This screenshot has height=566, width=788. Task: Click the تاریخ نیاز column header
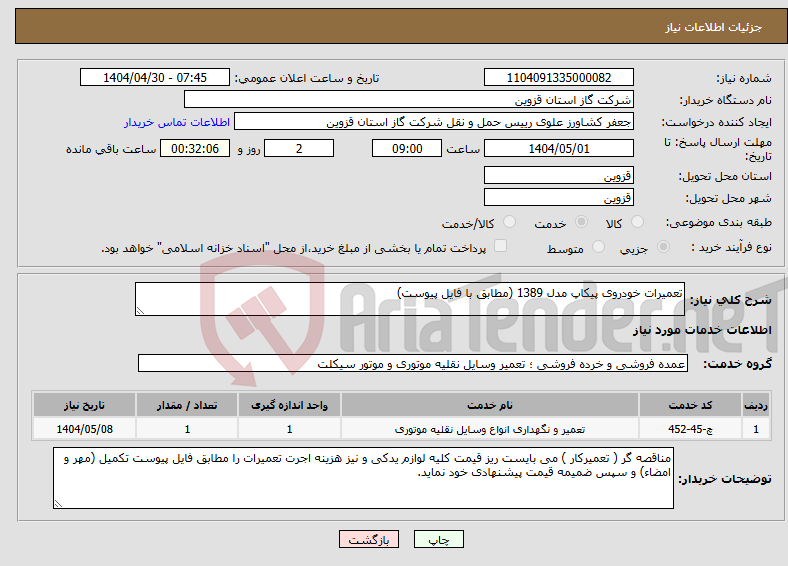pos(84,405)
